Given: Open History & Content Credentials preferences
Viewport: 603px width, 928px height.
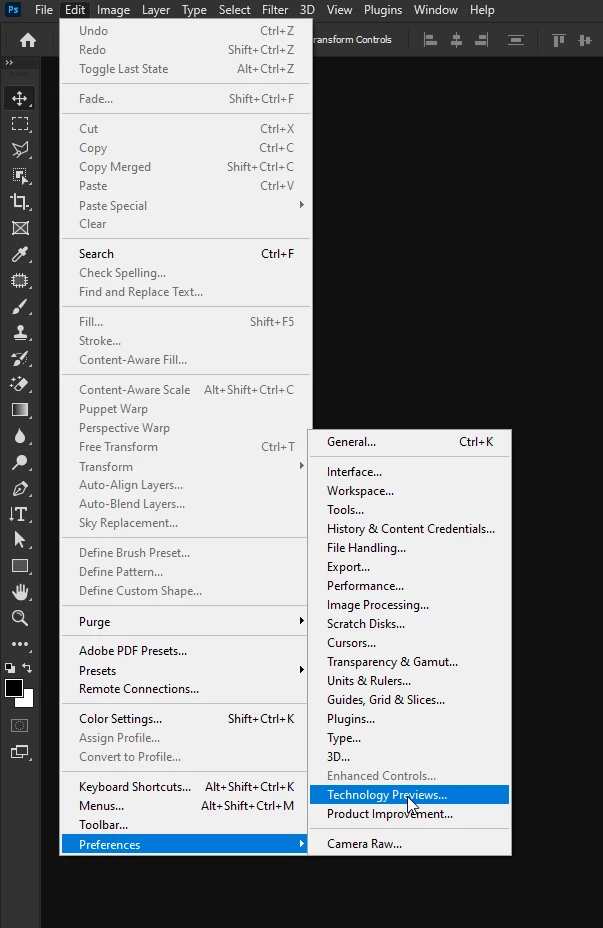Looking at the screenshot, I should (409, 529).
